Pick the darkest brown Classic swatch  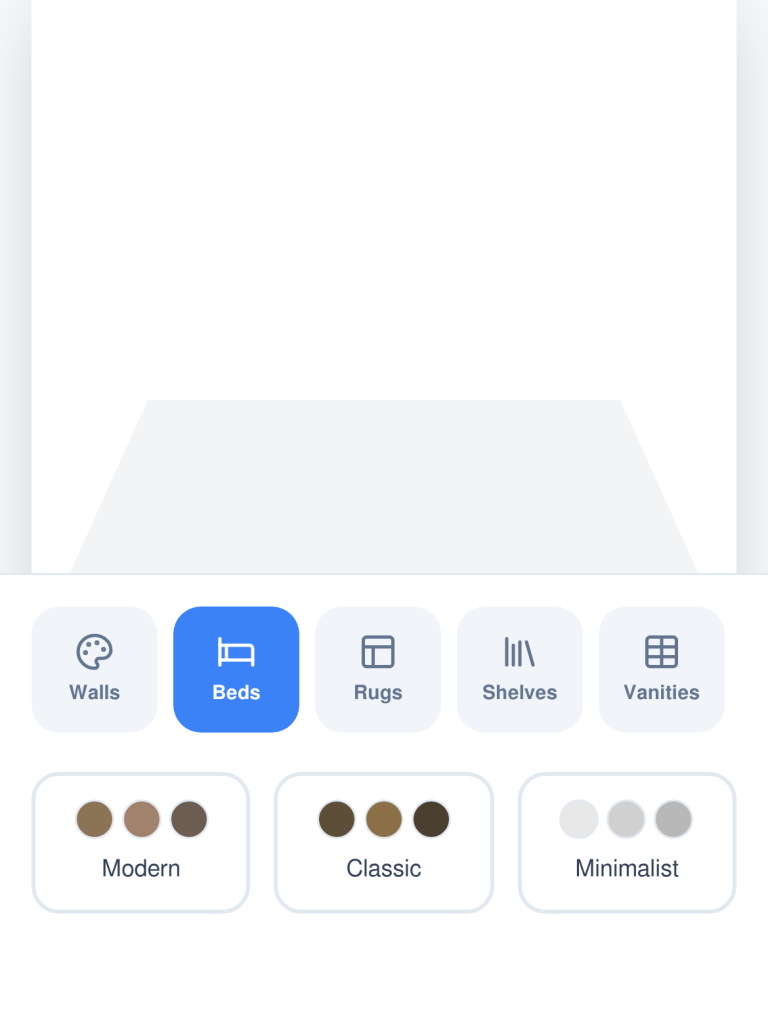pyautogui.click(x=431, y=819)
